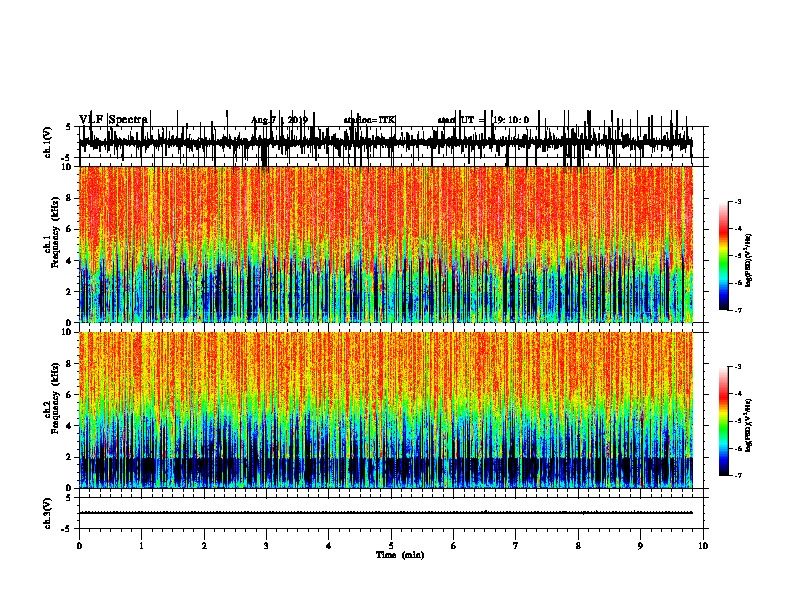Click the "-7" tick on ch.2 colorbar
Screen dimensions: 792x612
click(738, 475)
